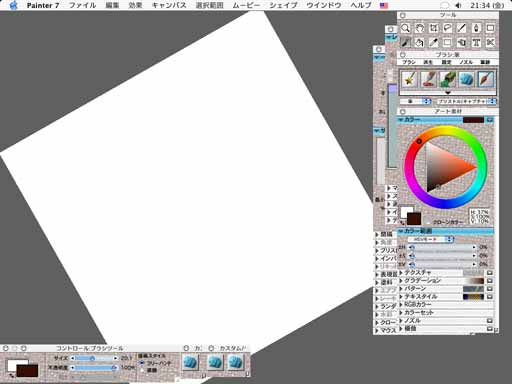The width and height of the screenshot is (512, 384).
Task: Choose the green marker brush thumbnail
Action: click(448, 80)
